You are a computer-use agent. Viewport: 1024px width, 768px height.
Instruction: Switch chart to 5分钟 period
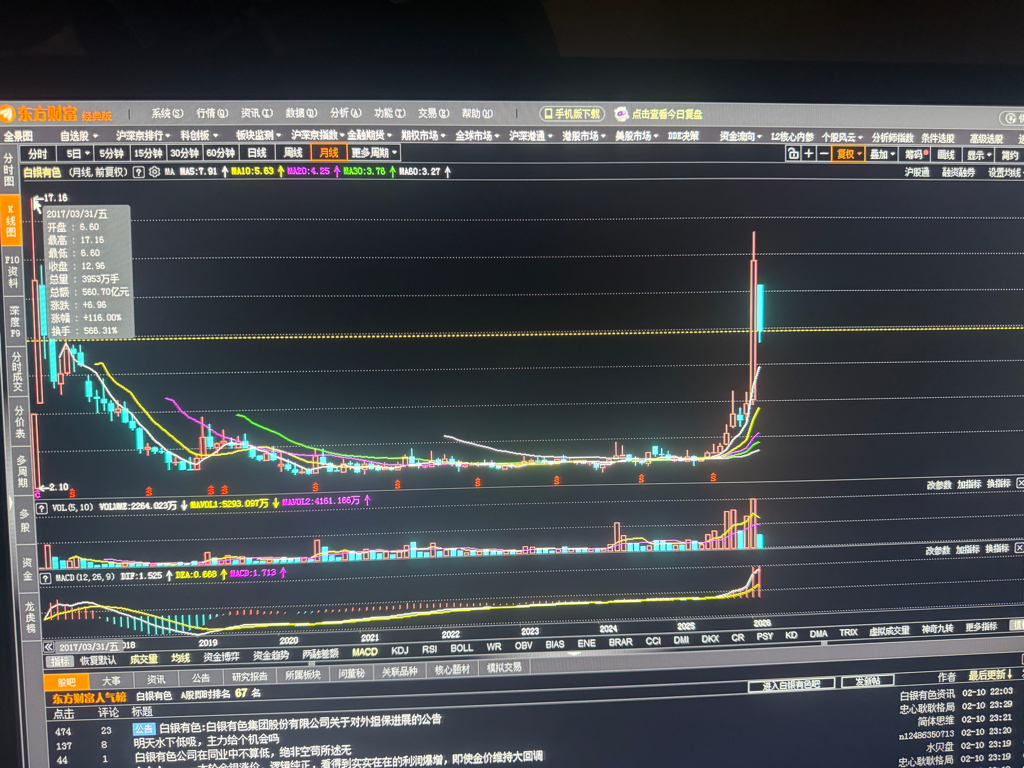110,153
